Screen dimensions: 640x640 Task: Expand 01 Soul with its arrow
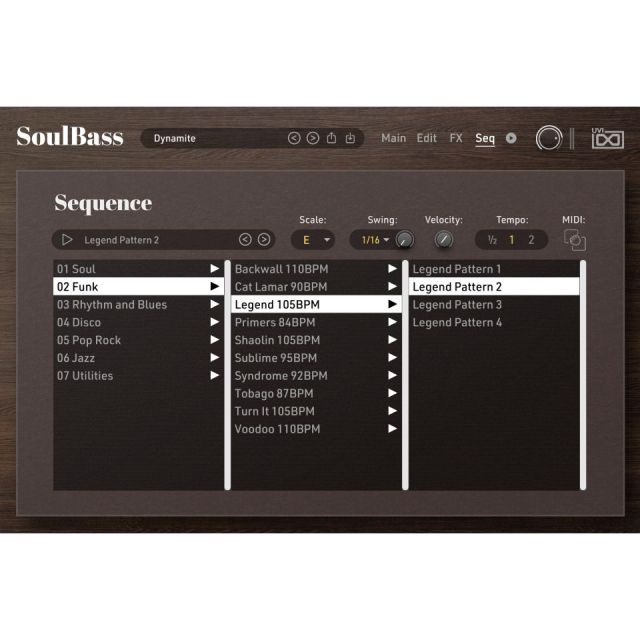coord(215,269)
